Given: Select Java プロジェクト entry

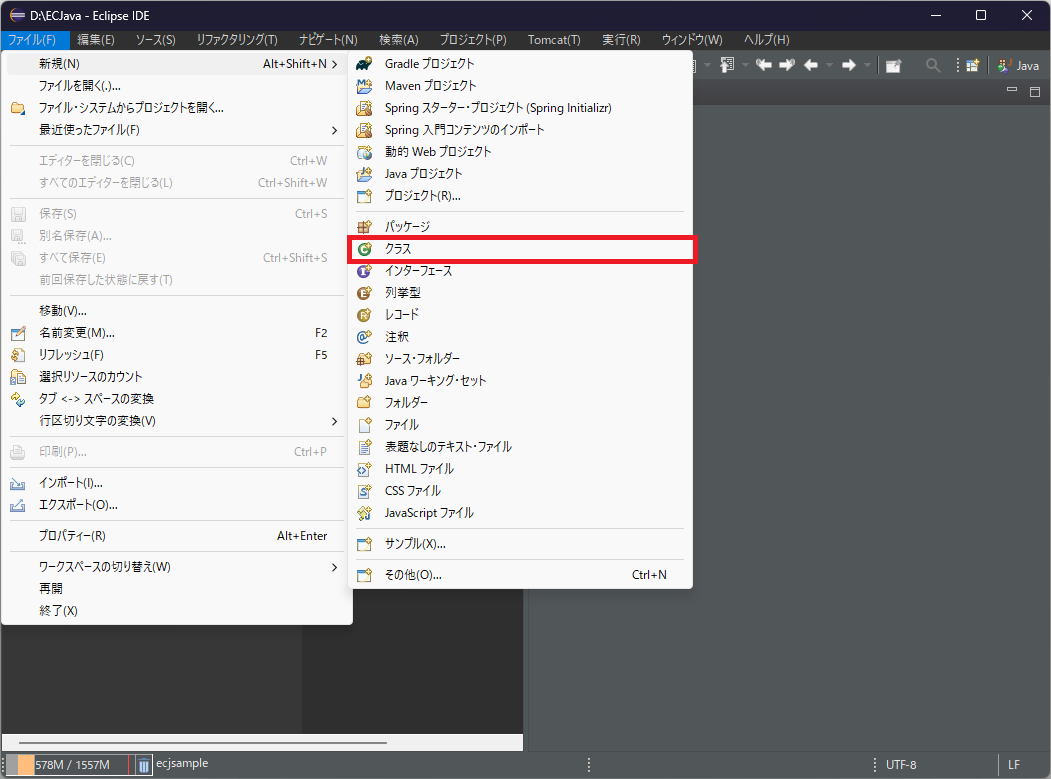Looking at the screenshot, I should 520,174.
